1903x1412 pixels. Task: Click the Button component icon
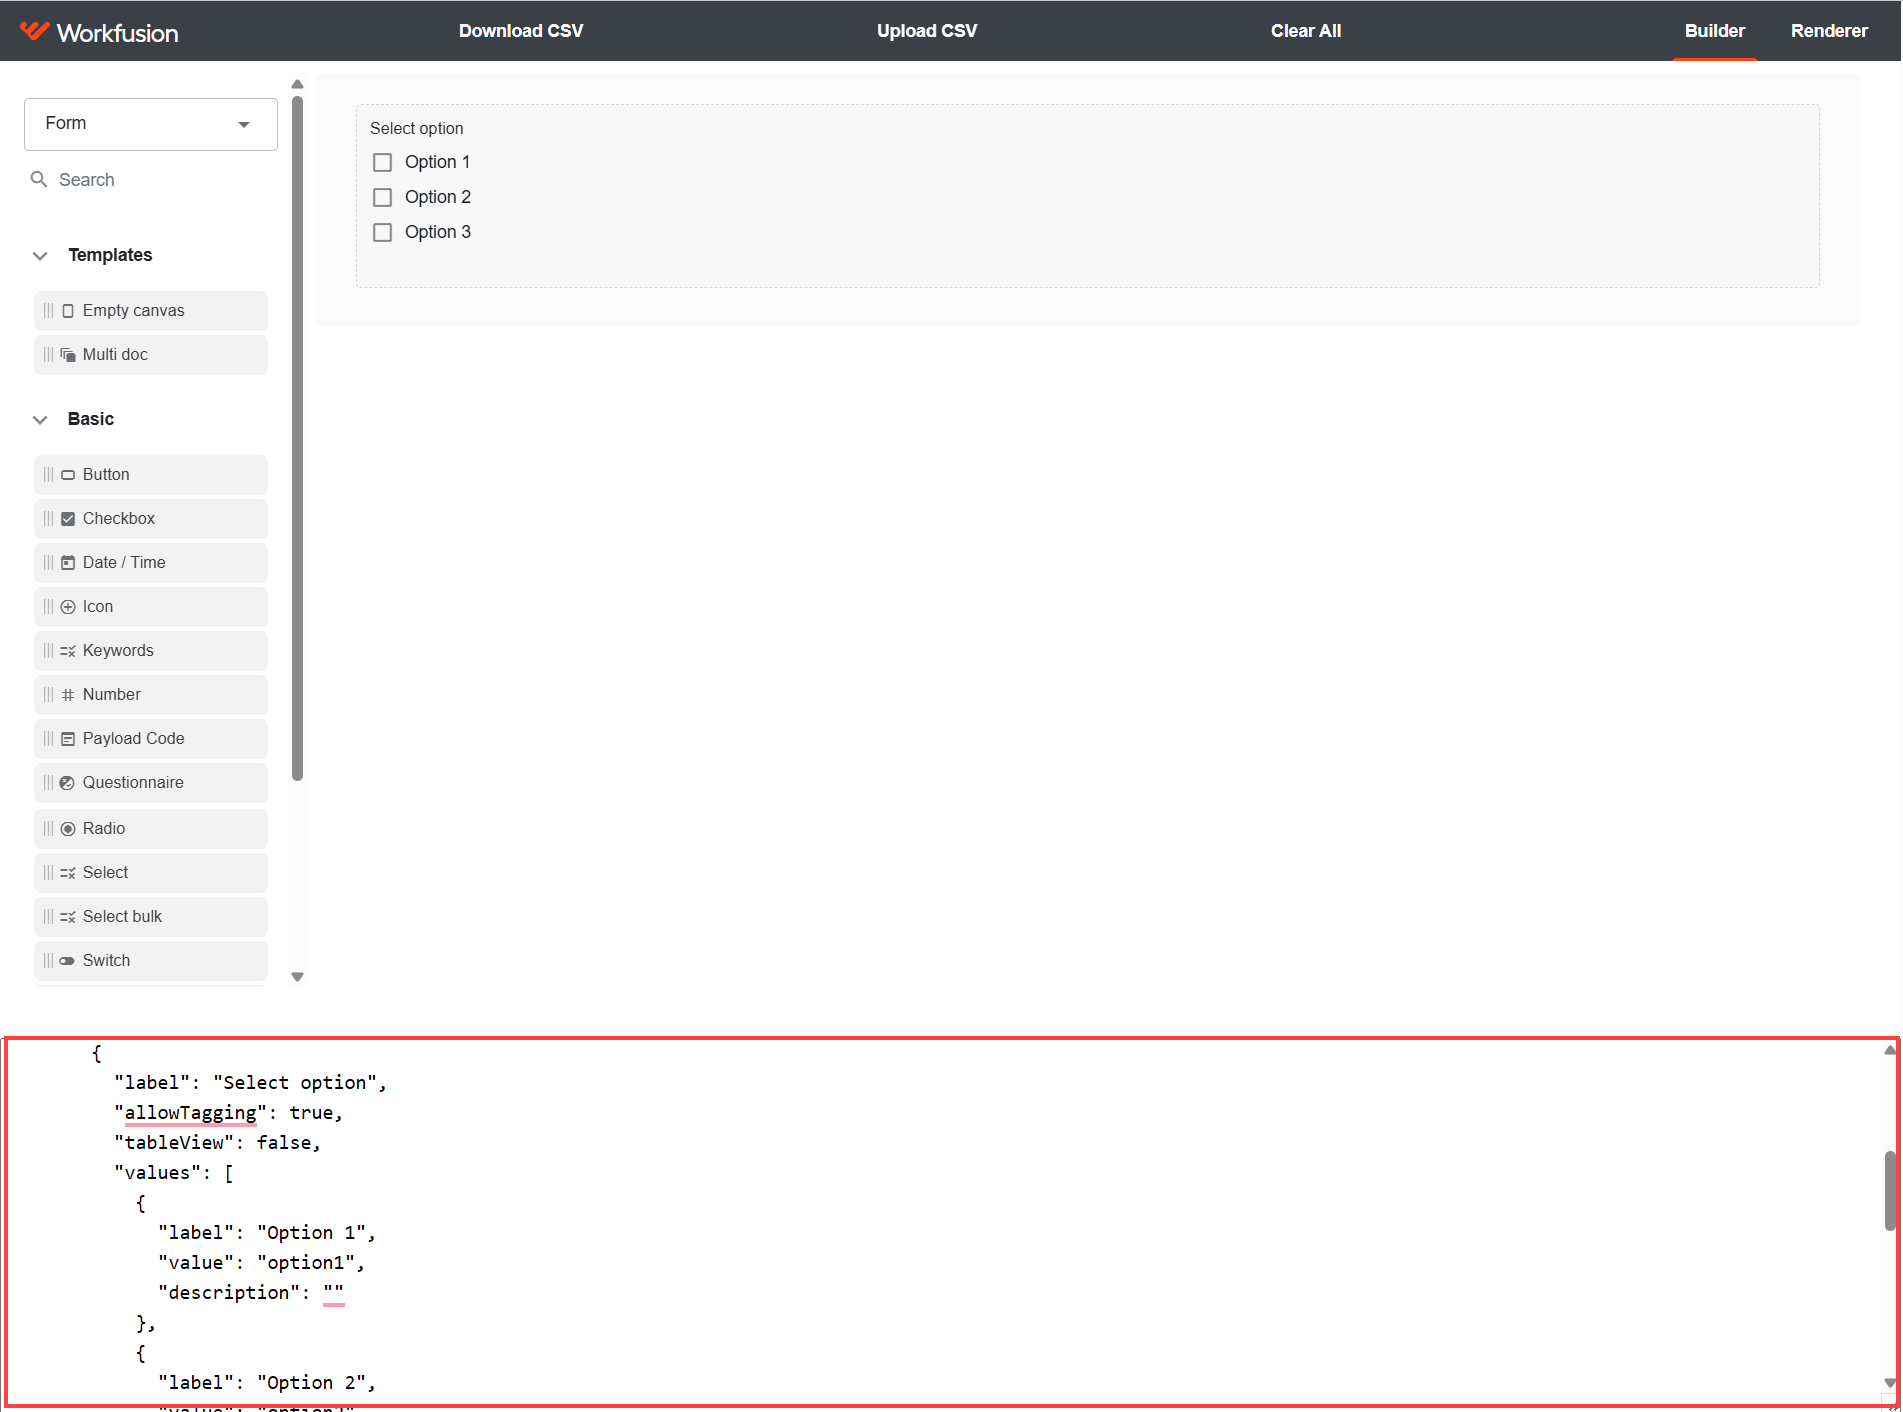tap(68, 475)
